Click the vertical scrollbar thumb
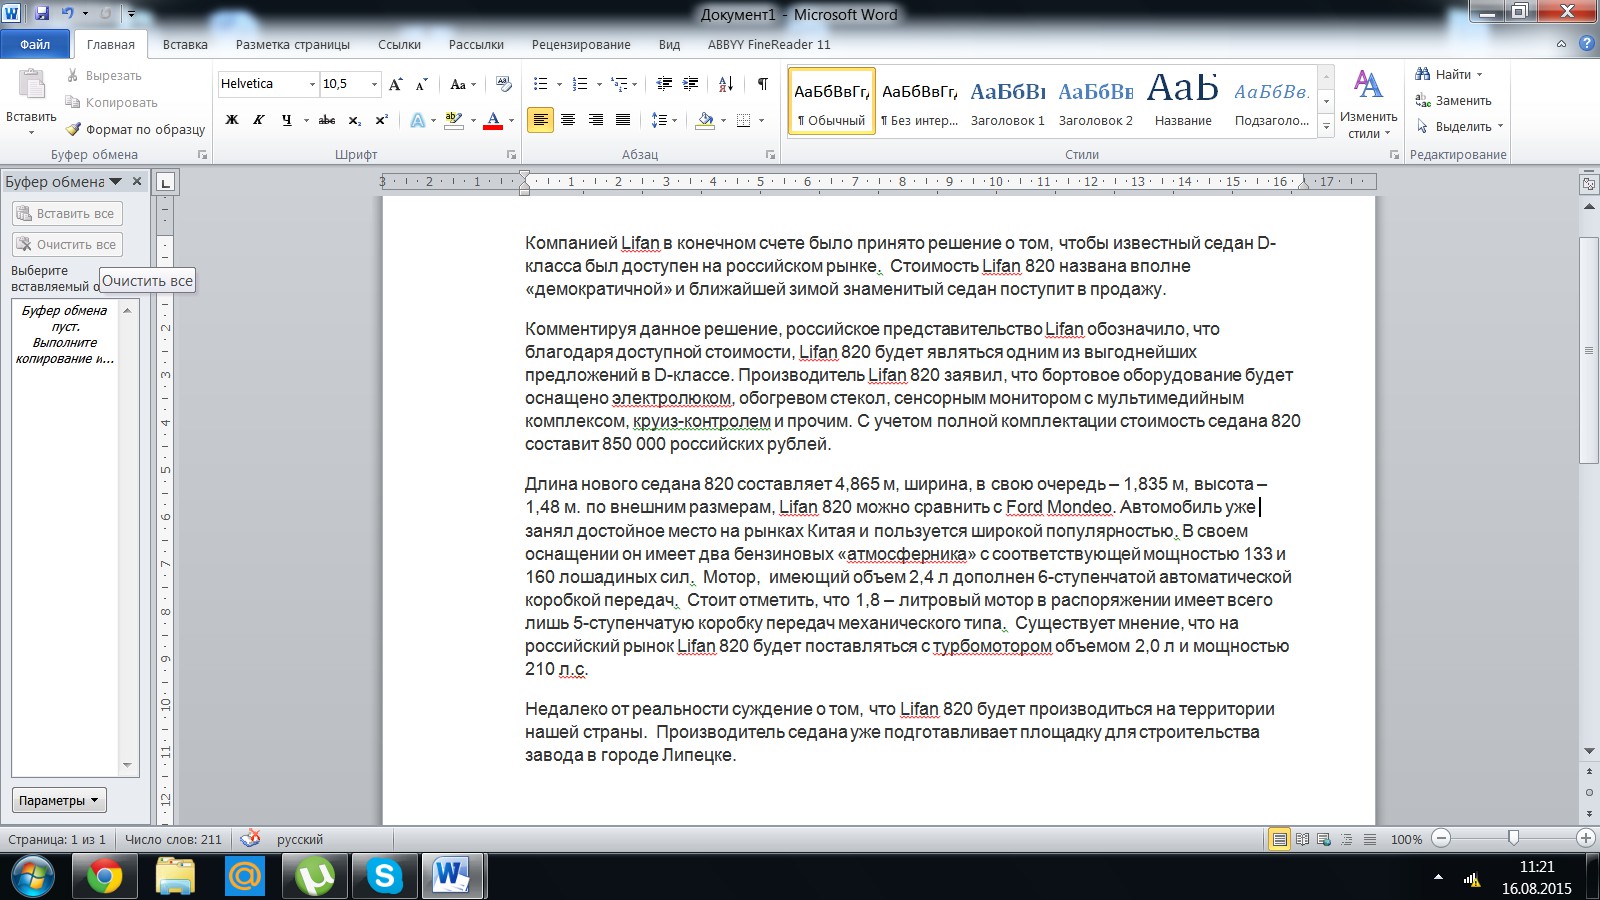1600x900 pixels. pyautogui.click(x=1589, y=350)
